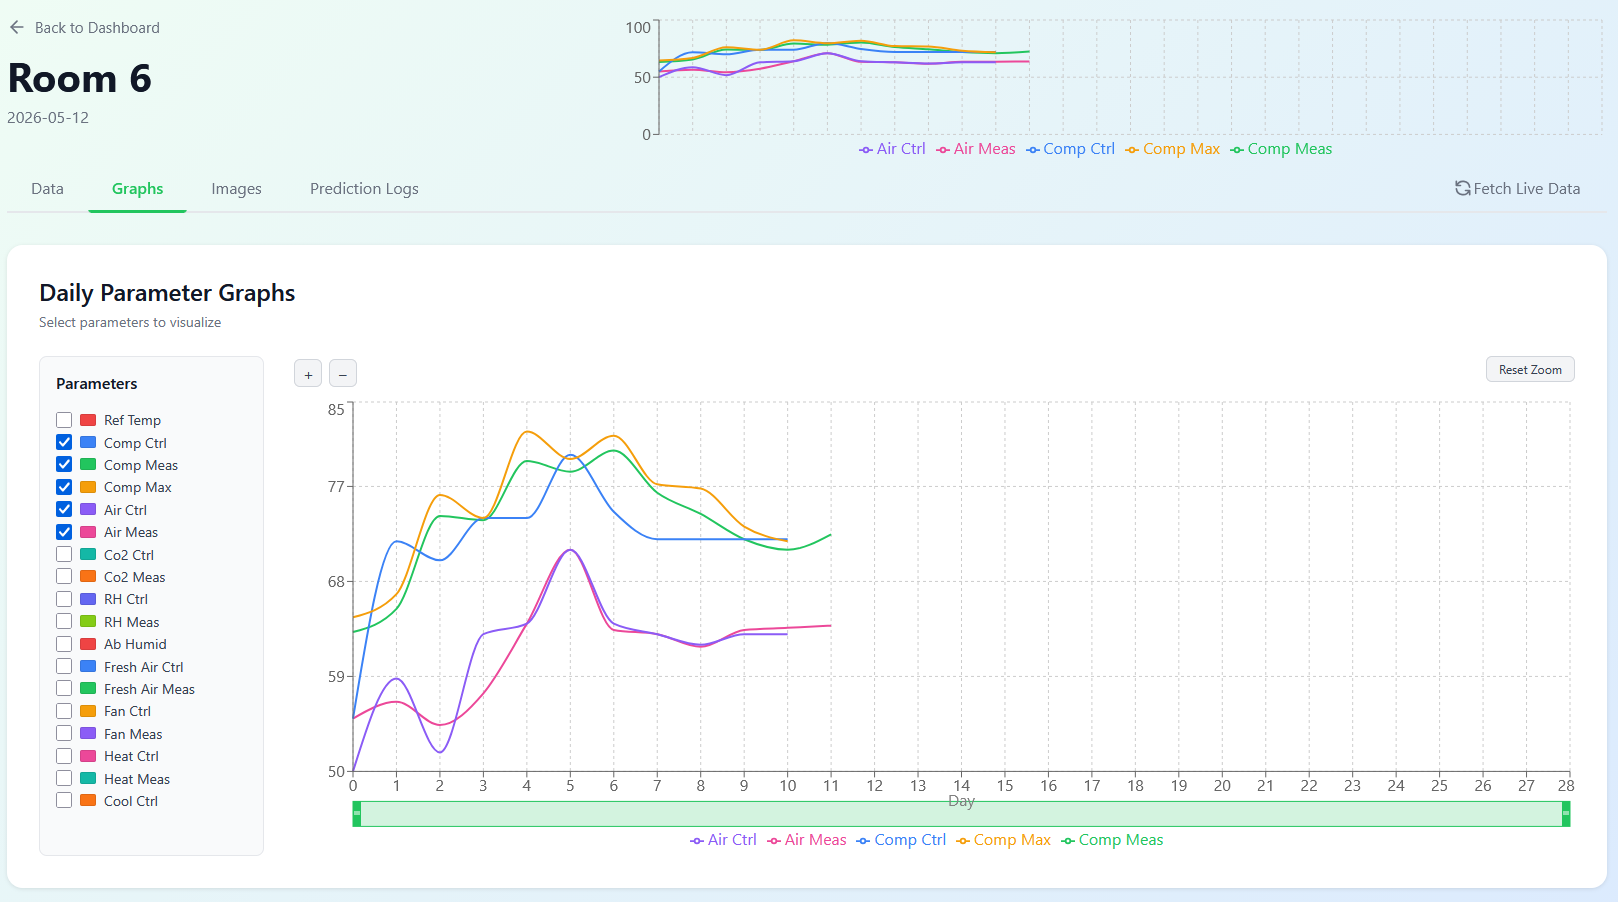This screenshot has width=1618, height=902.
Task: Toggle Comp Max in the bottom chart legend
Action: [1003, 840]
